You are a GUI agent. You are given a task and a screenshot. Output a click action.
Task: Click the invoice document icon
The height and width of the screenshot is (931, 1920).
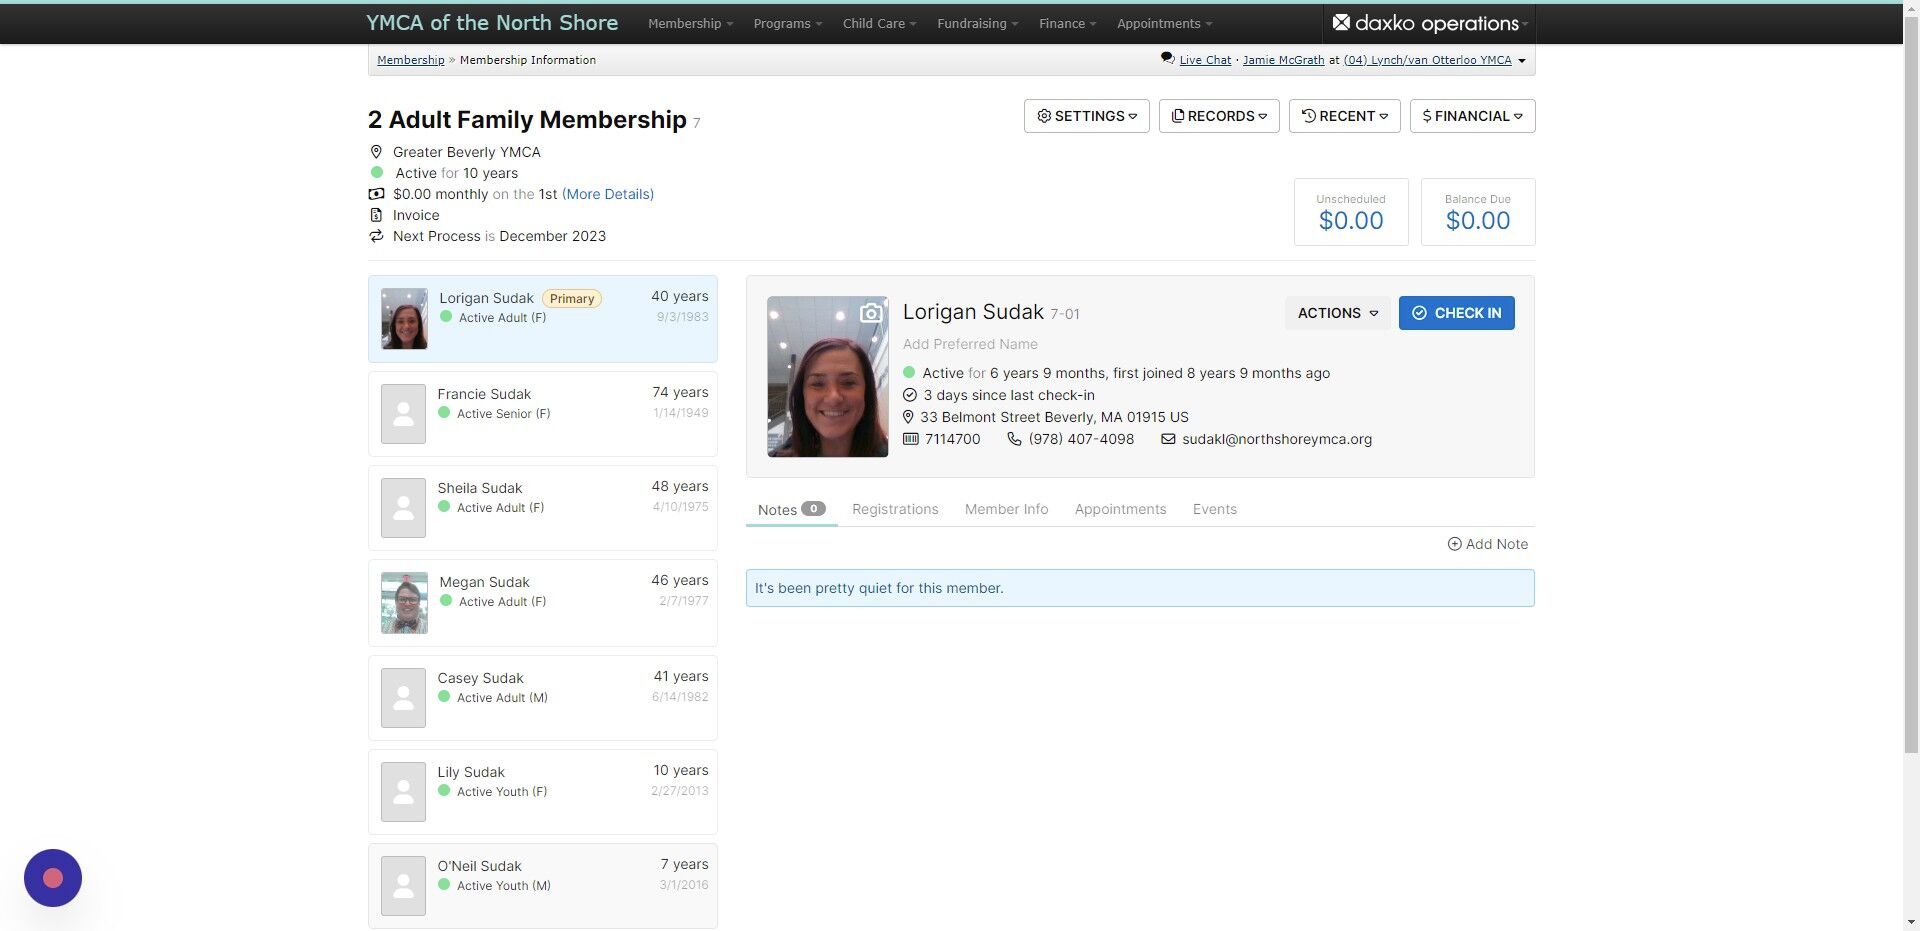376,215
